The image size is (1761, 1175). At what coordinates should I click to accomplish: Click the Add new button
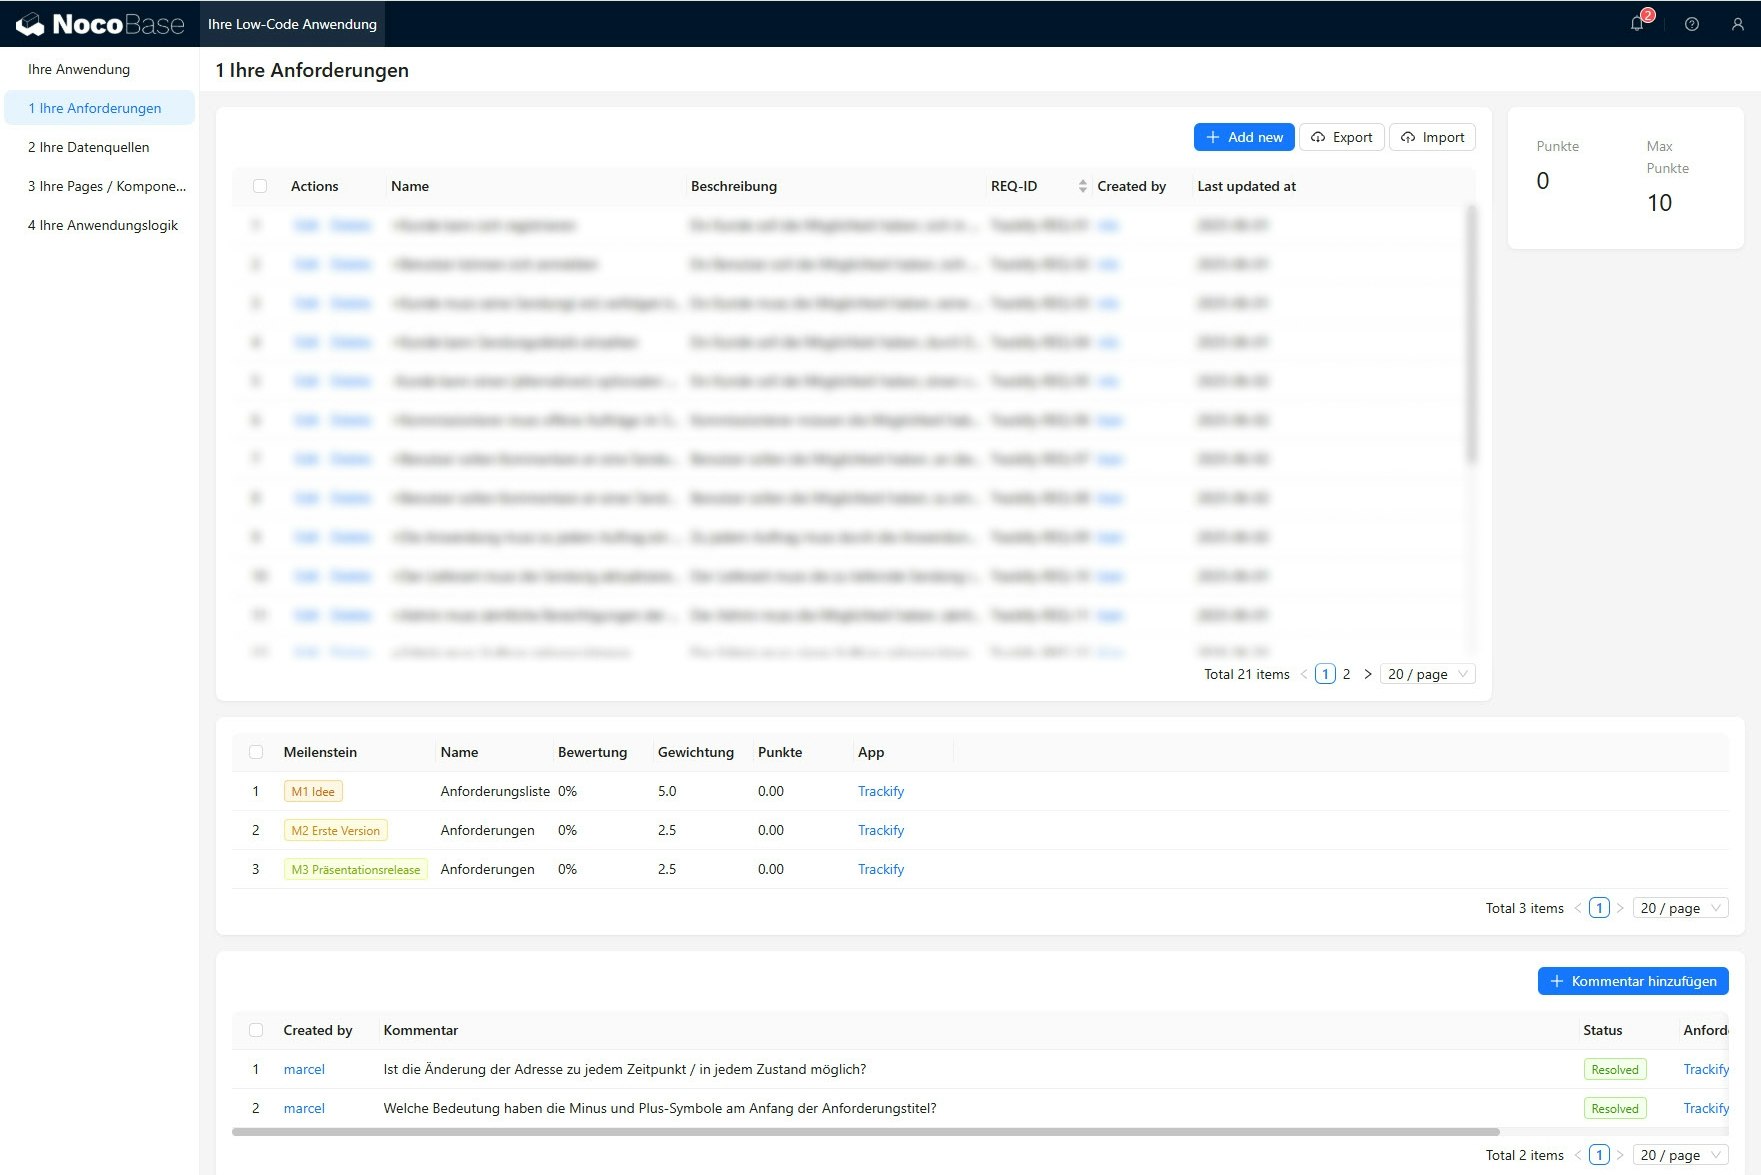click(x=1243, y=136)
